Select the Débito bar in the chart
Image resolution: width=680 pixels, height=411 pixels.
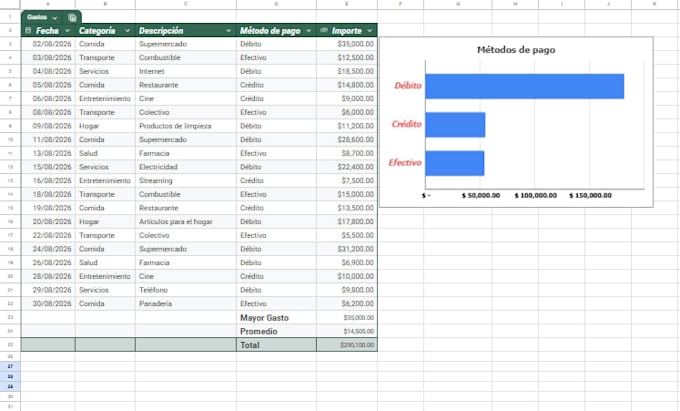tap(524, 86)
